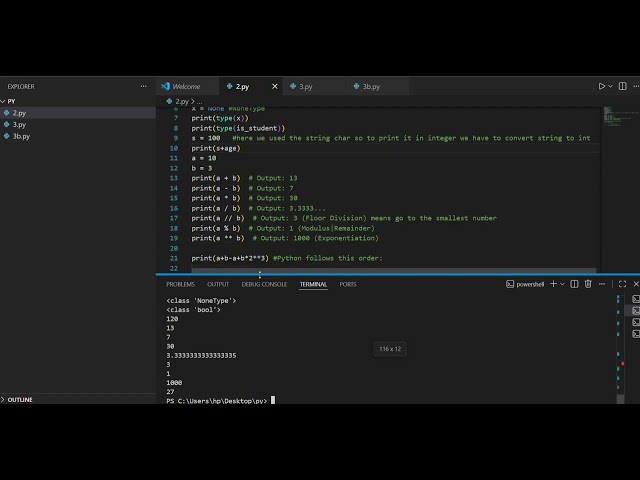Open the DEBUG CONSOLE panel tab

(x=264, y=284)
